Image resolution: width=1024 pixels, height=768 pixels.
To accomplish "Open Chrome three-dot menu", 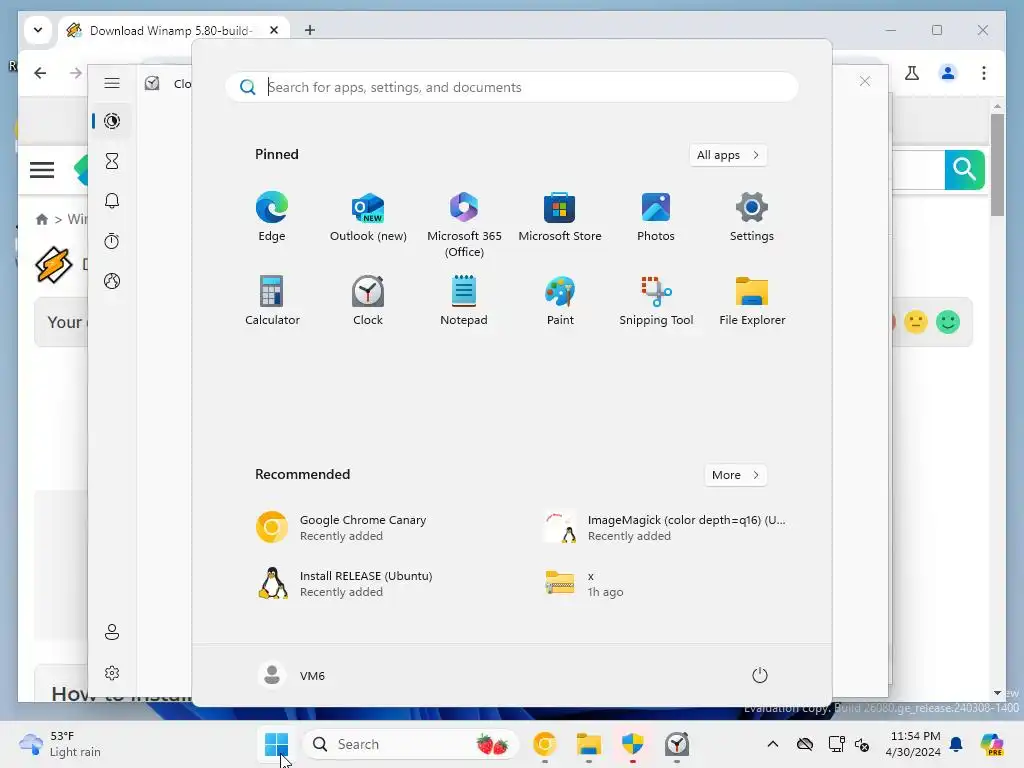I will point(984,73).
